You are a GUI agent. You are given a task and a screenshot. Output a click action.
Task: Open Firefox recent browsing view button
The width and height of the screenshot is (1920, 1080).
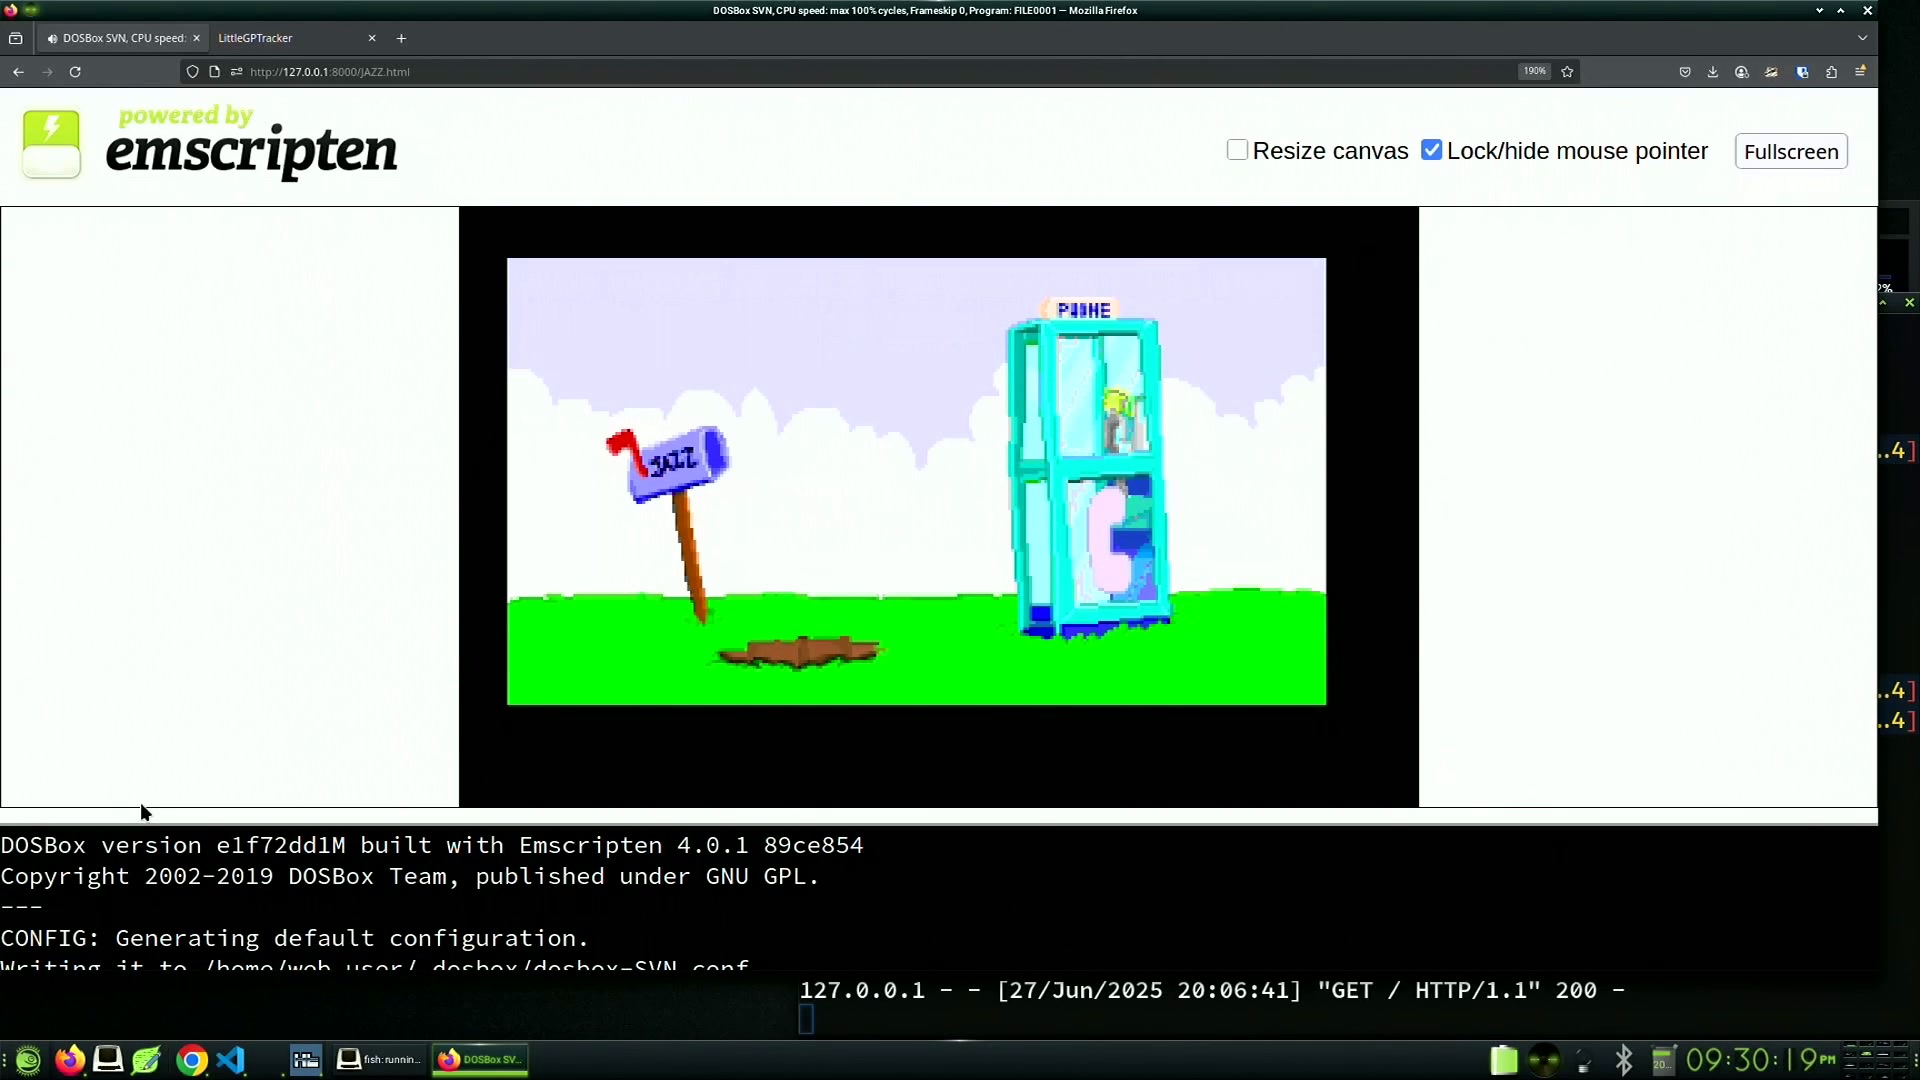[15, 38]
